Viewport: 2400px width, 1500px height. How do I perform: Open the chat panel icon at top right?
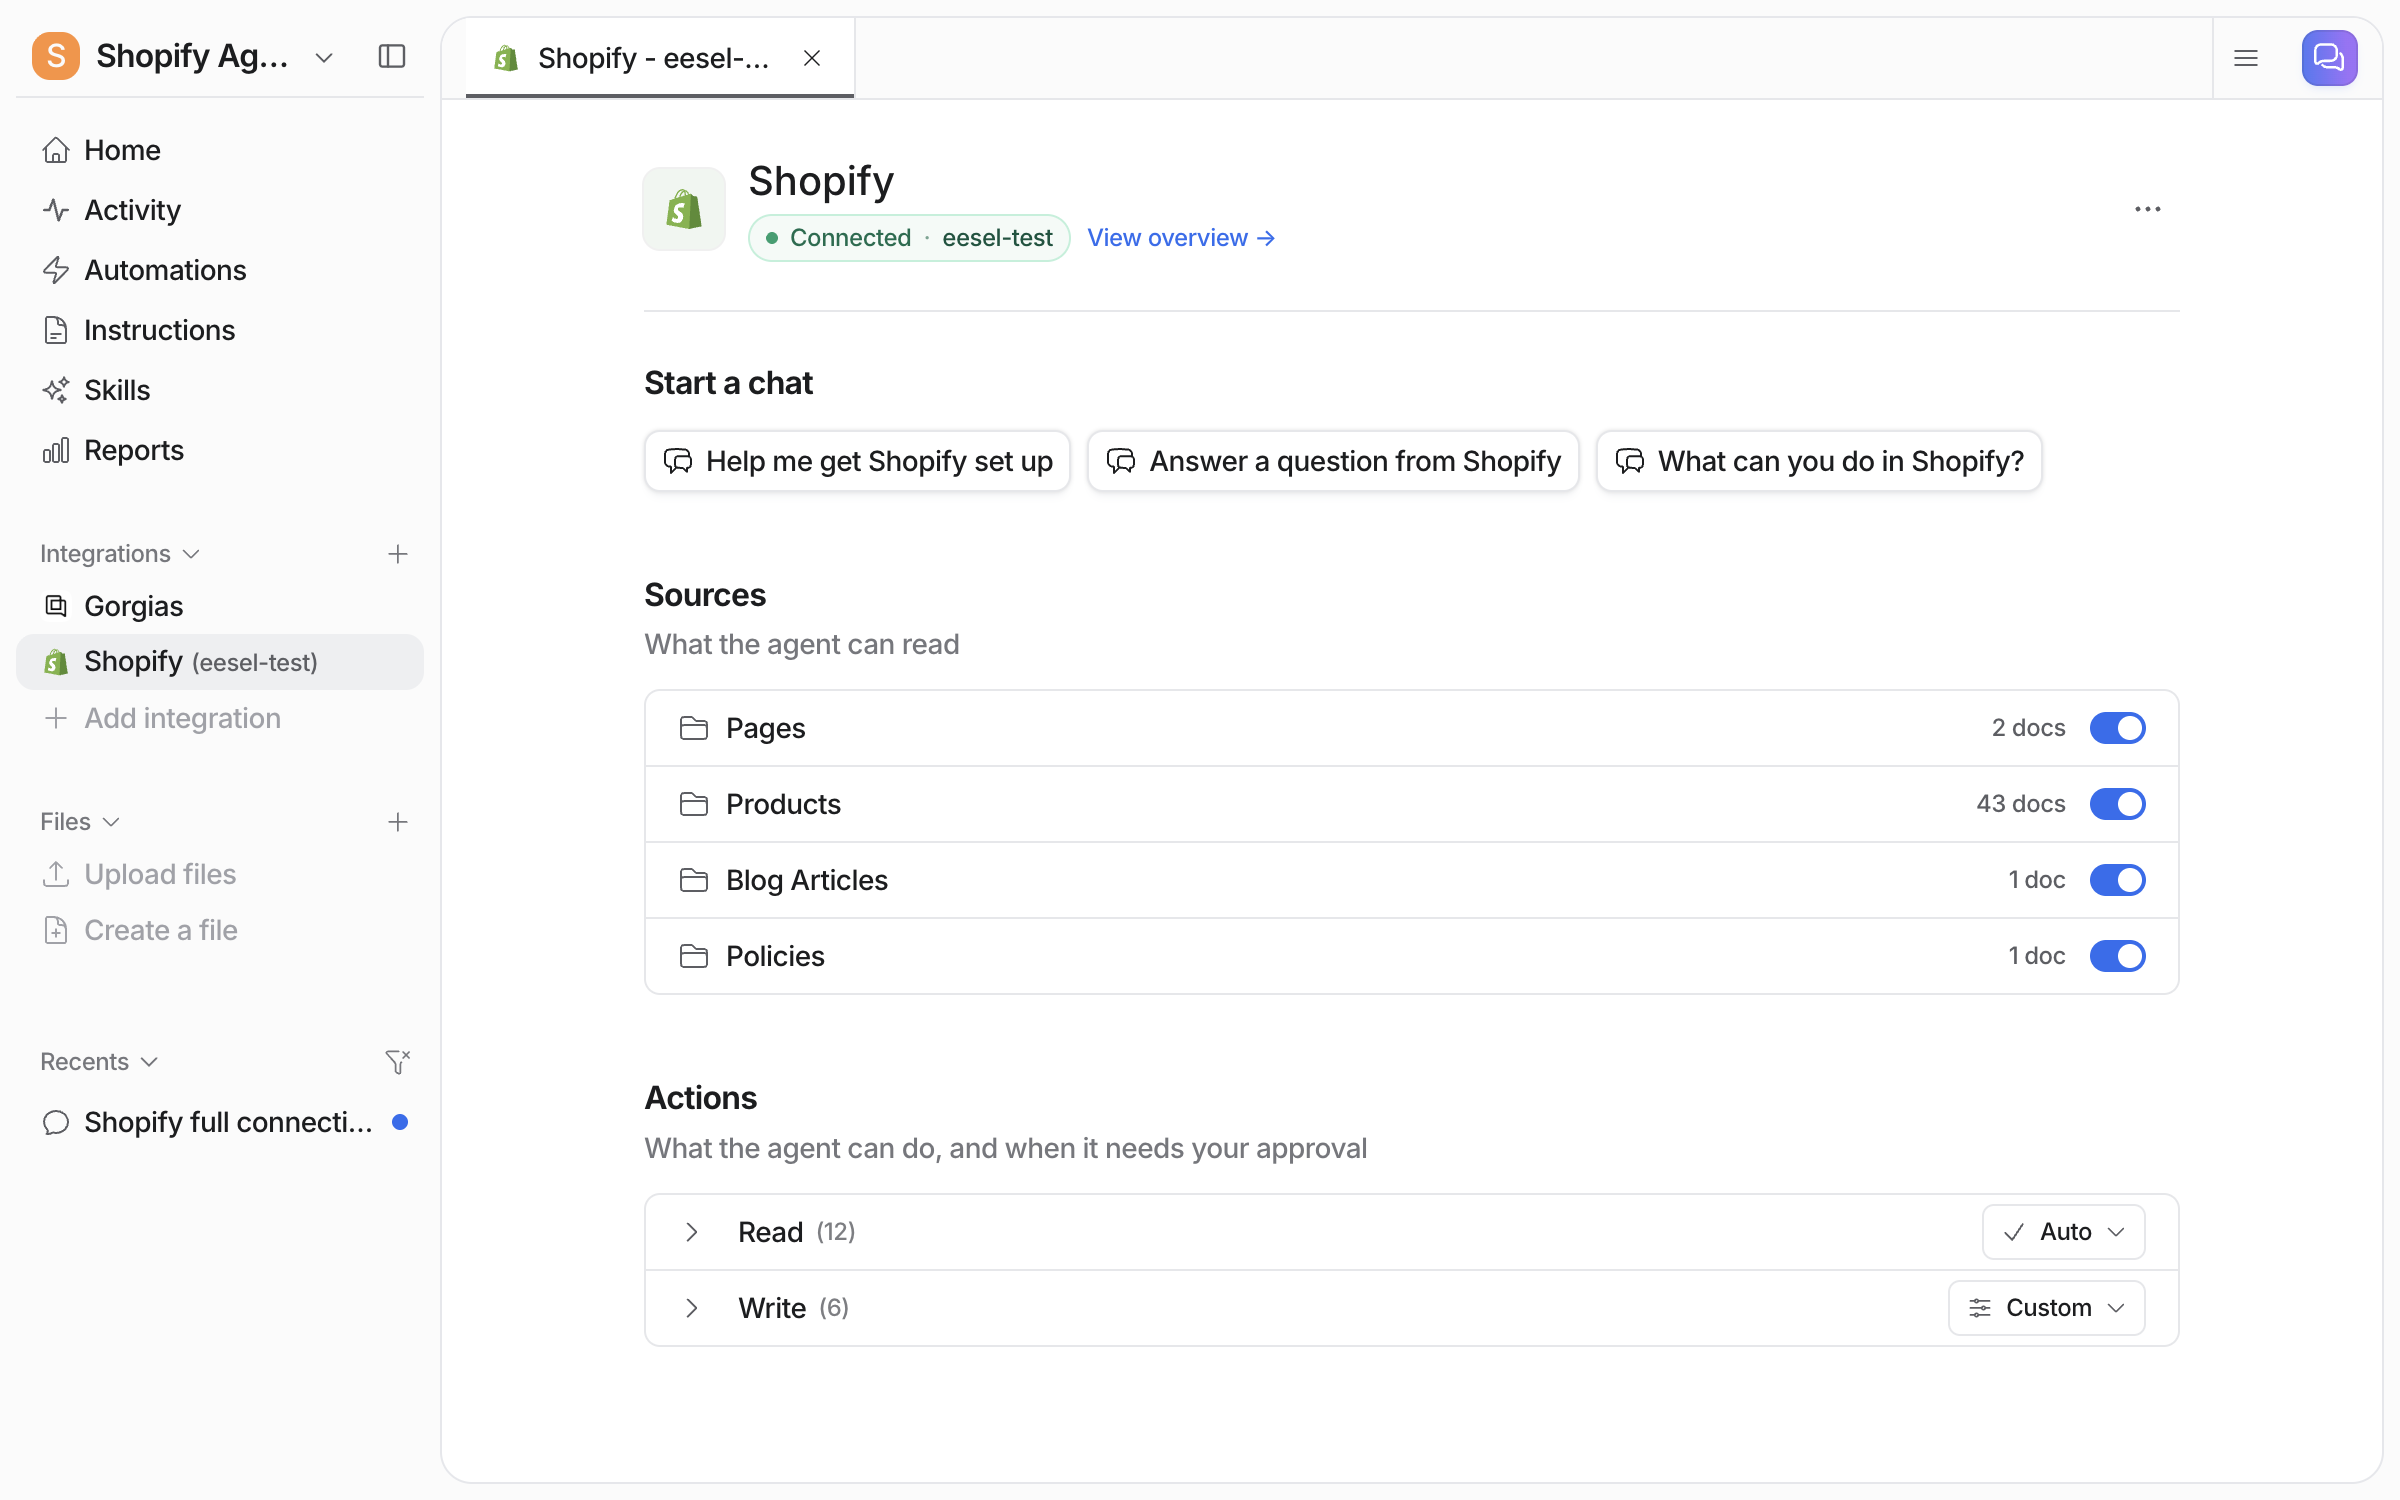click(x=2329, y=58)
